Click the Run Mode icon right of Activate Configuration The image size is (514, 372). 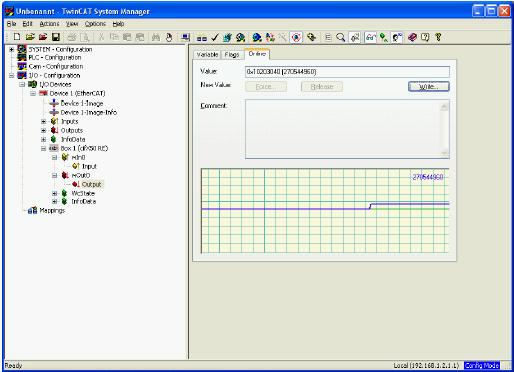click(x=240, y=37)
